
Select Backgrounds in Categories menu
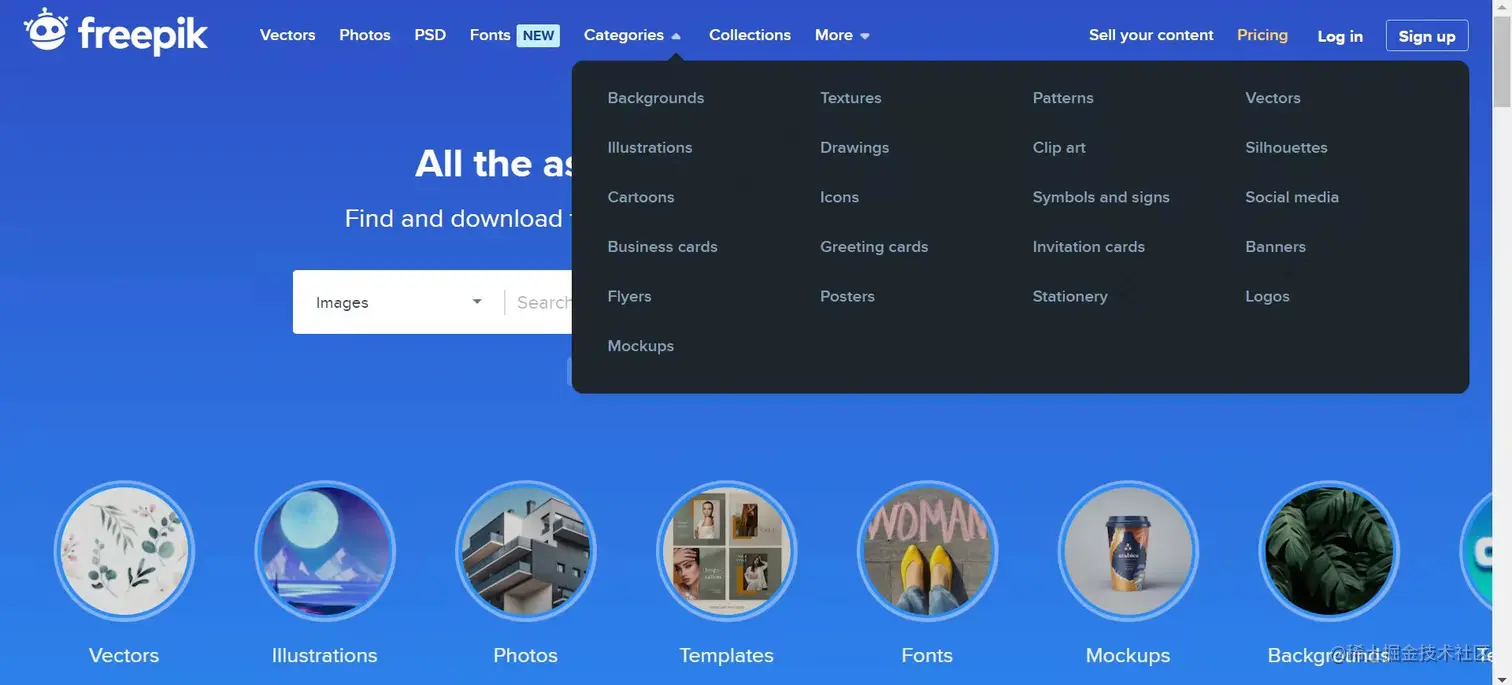point(656,98)
